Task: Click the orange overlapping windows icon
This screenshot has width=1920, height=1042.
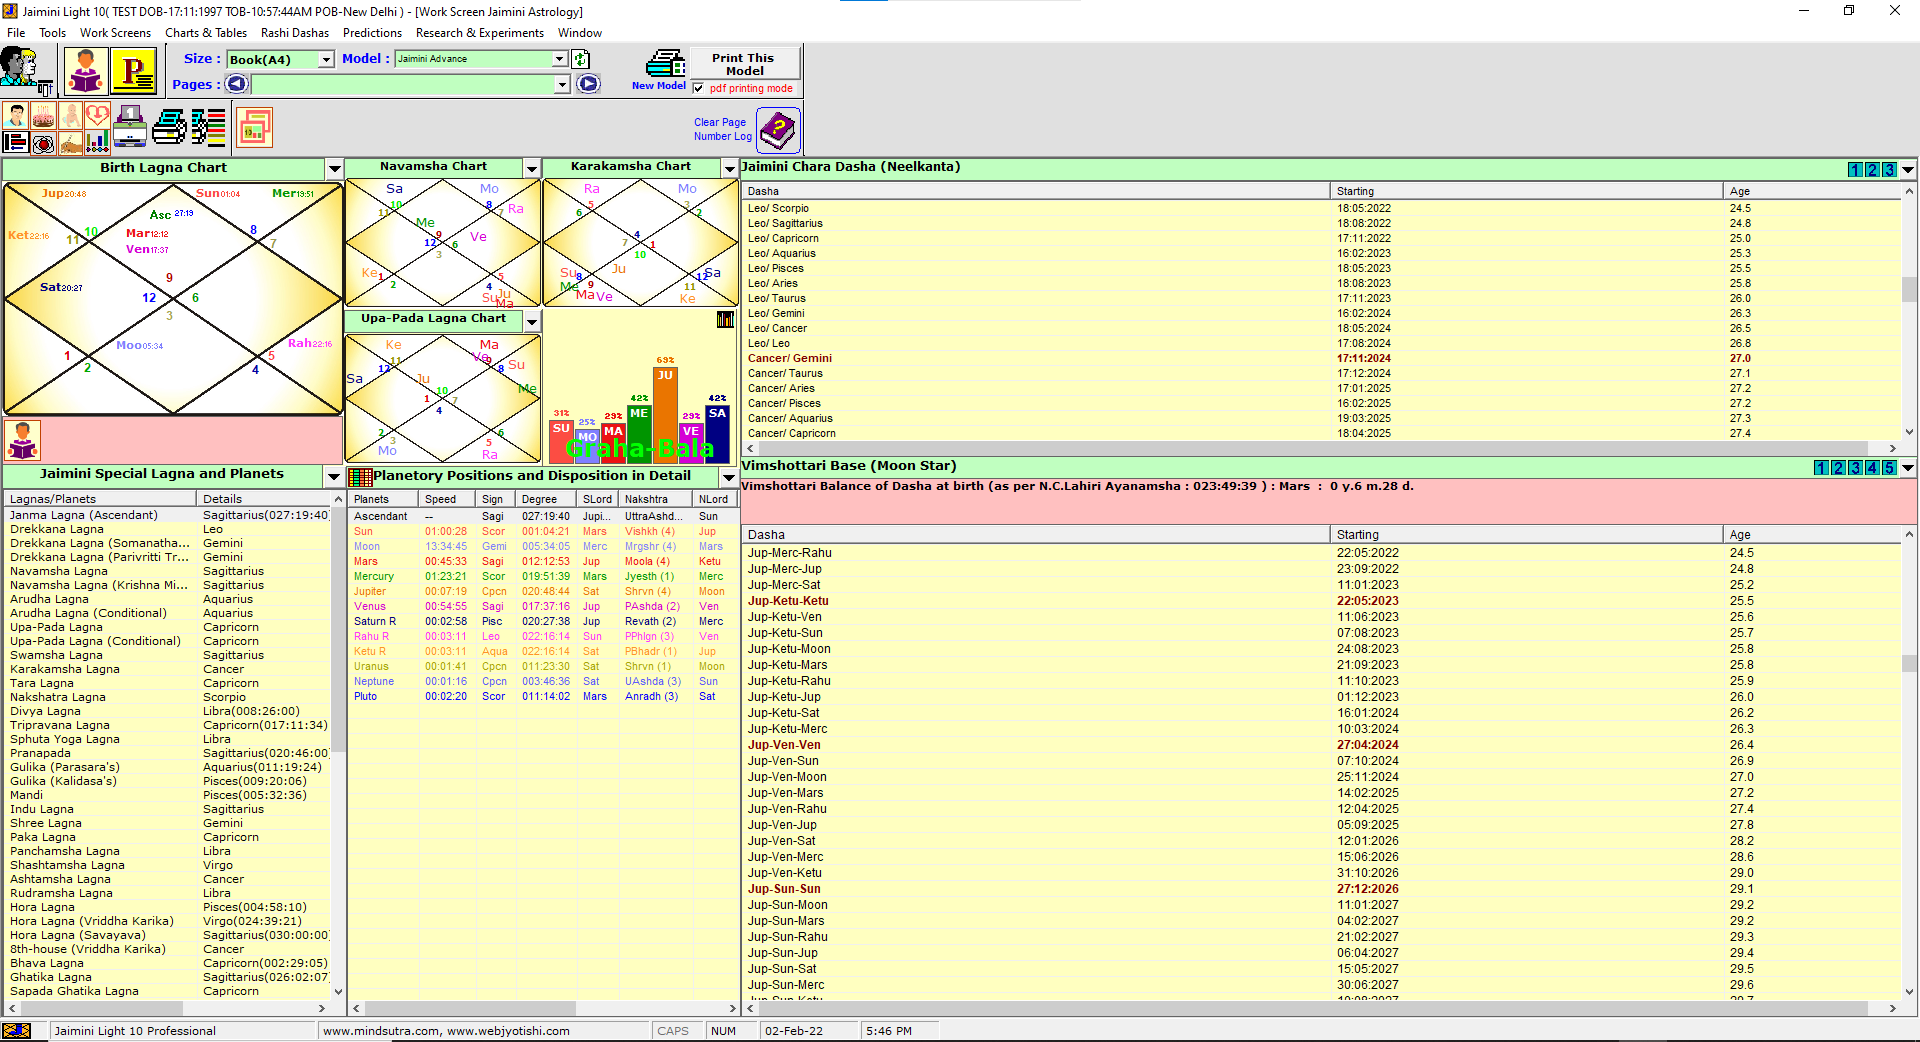Action: [255, 128]
